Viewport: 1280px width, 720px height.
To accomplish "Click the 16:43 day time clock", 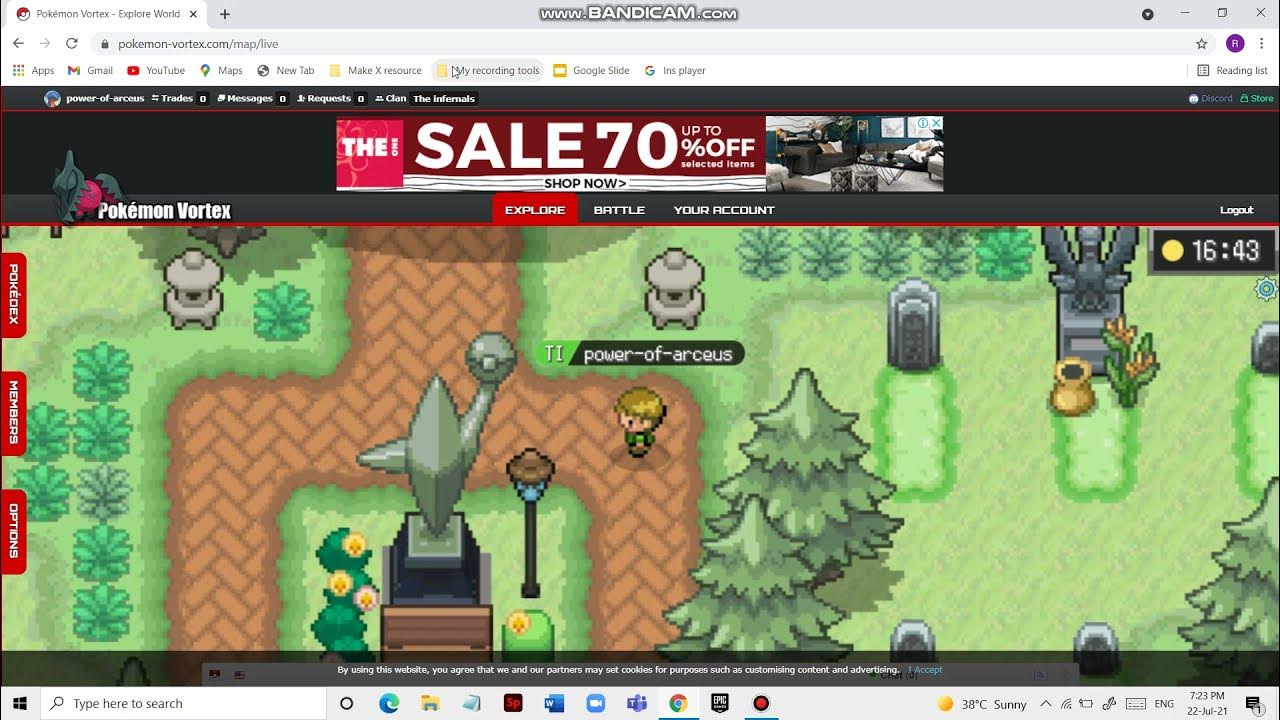I will pyautogui.click(x=1213, y=250).
